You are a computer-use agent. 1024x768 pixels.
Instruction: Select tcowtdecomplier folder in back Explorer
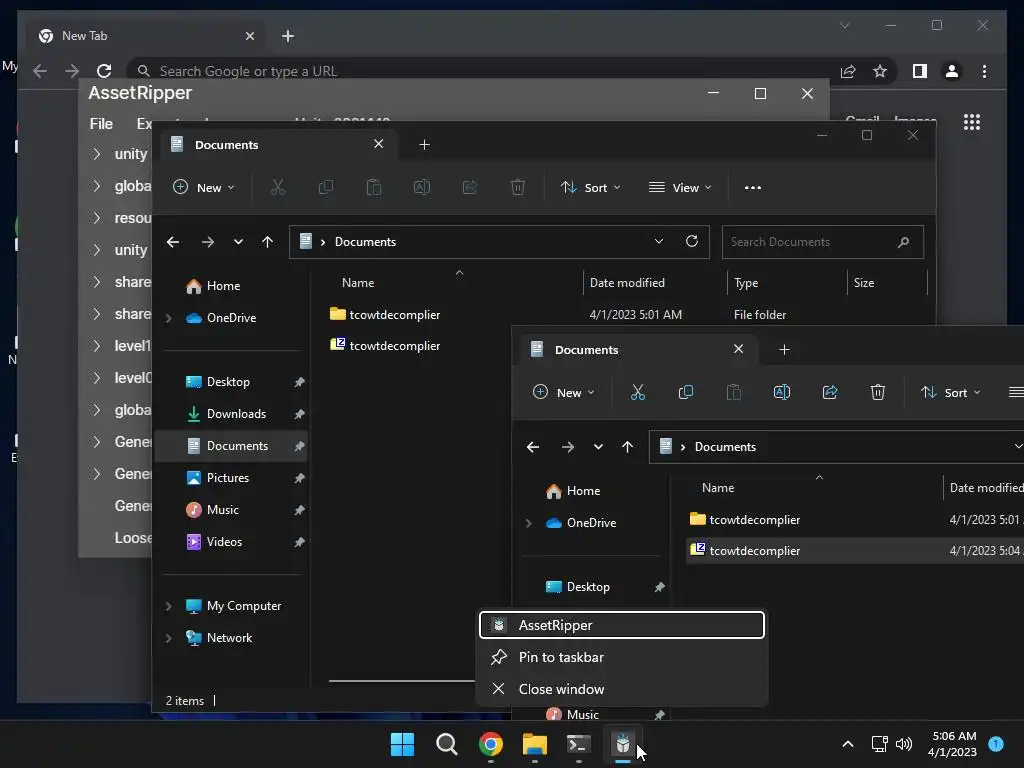394,315
